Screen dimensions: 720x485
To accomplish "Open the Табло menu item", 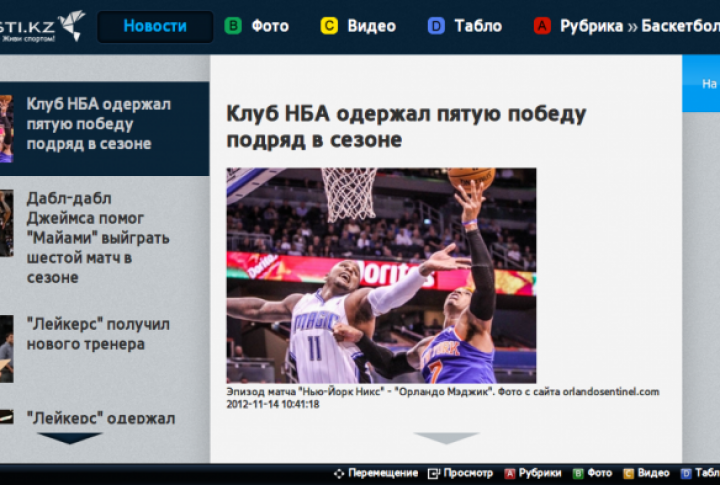I will coord(478,26).
